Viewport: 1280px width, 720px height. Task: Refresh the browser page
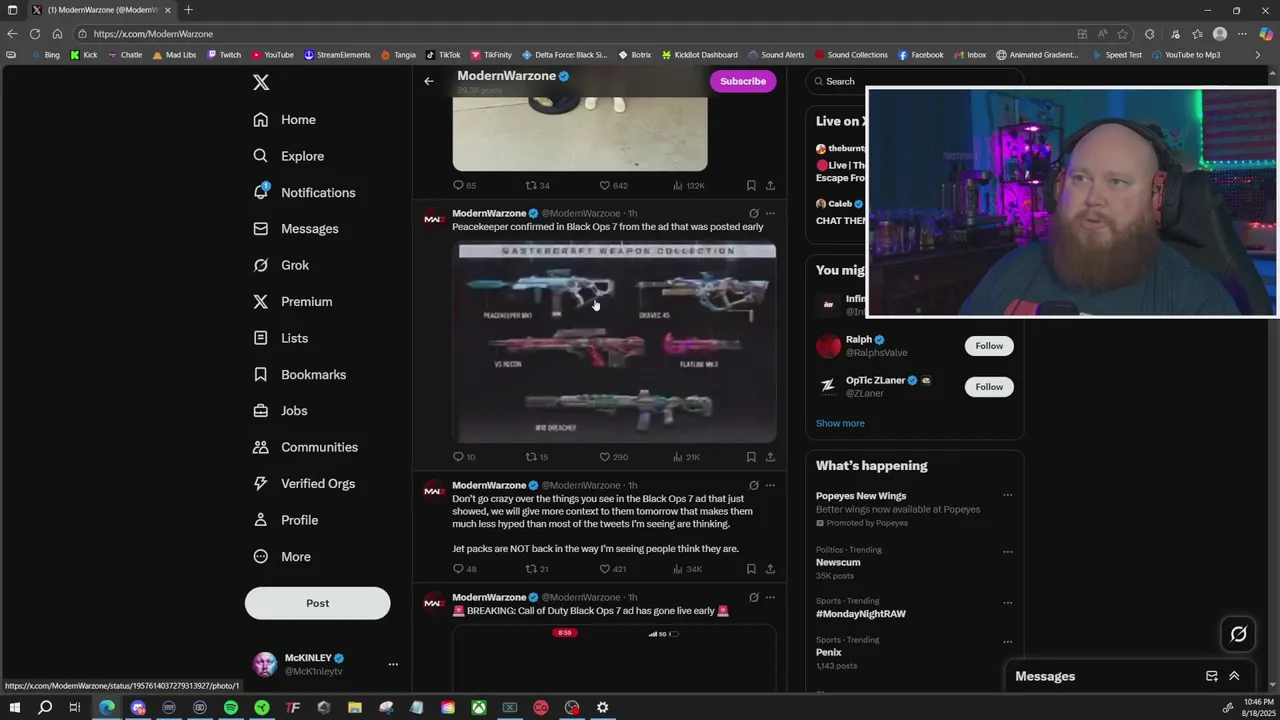(34, 33)
